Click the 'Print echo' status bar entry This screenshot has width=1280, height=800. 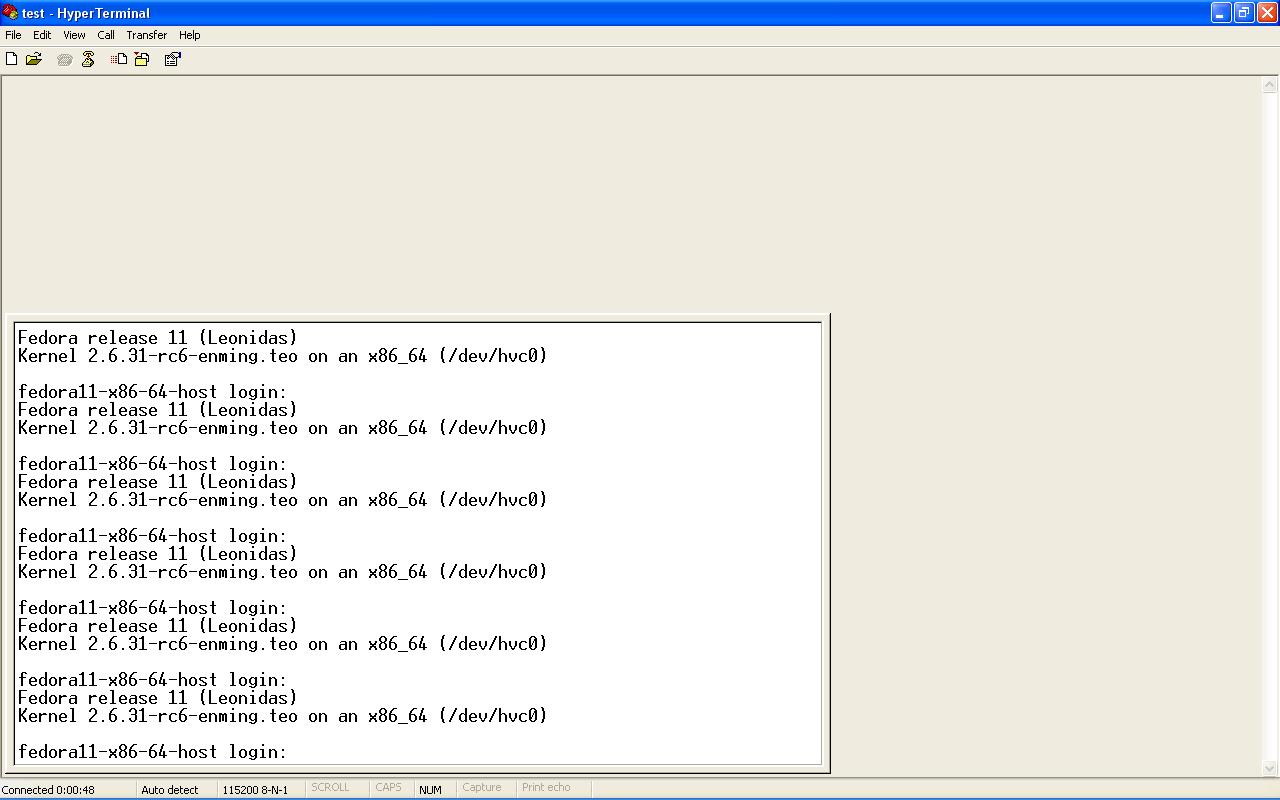coord(546,788)
